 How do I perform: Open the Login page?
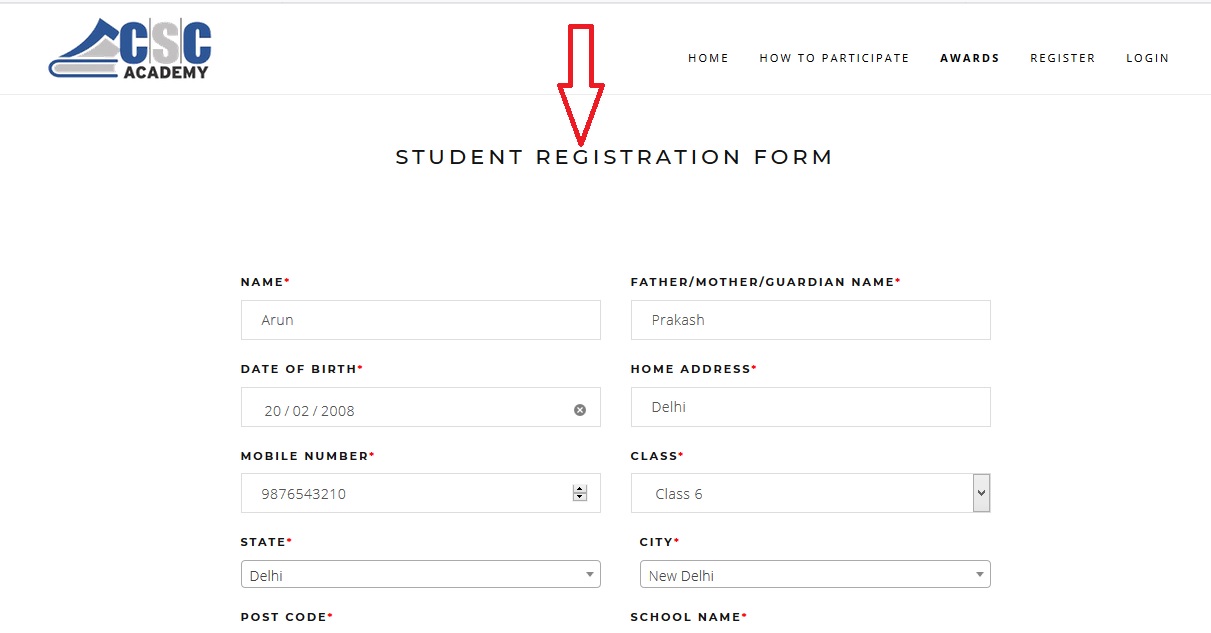(x=1147, y=58)
